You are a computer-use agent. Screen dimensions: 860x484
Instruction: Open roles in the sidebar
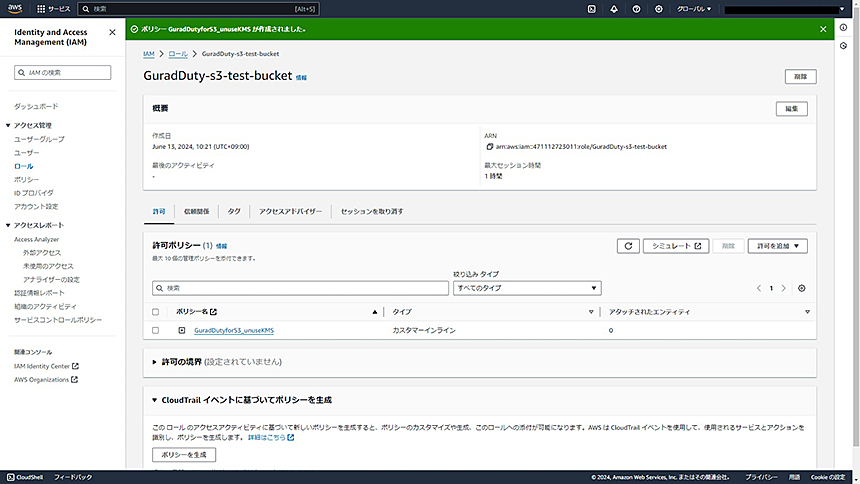pos(24,166)
